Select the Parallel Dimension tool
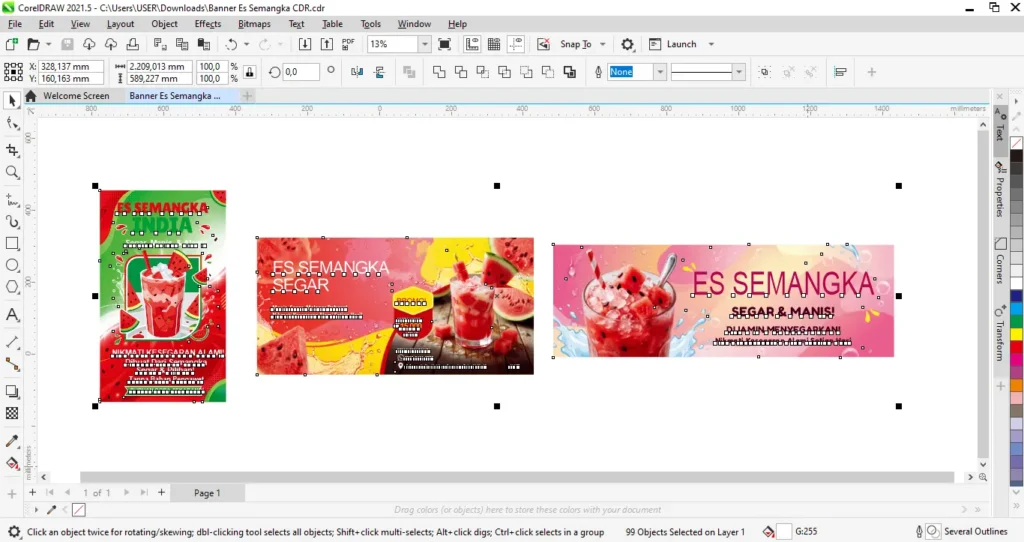 (12, 342)
